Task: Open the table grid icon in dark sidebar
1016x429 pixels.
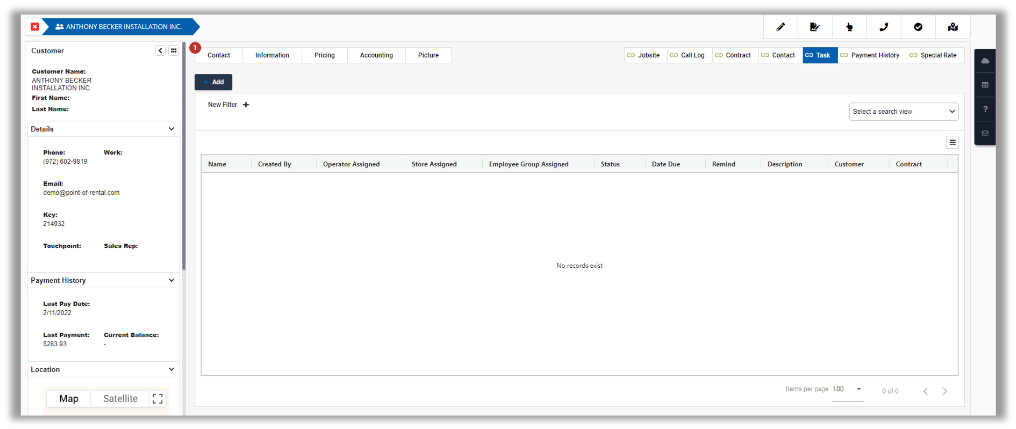Action: point(986,85)
